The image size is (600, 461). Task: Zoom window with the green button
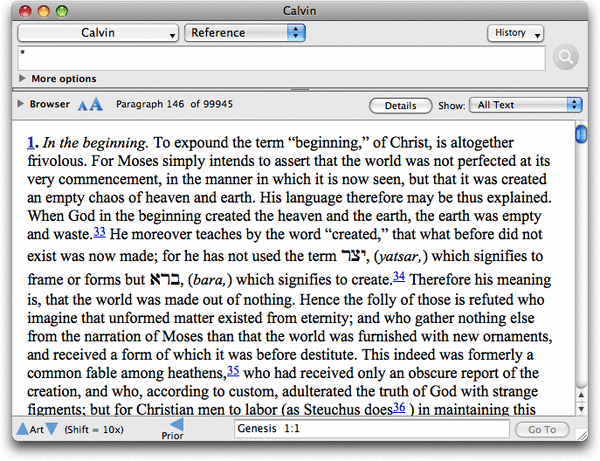(x=62, y=11)
